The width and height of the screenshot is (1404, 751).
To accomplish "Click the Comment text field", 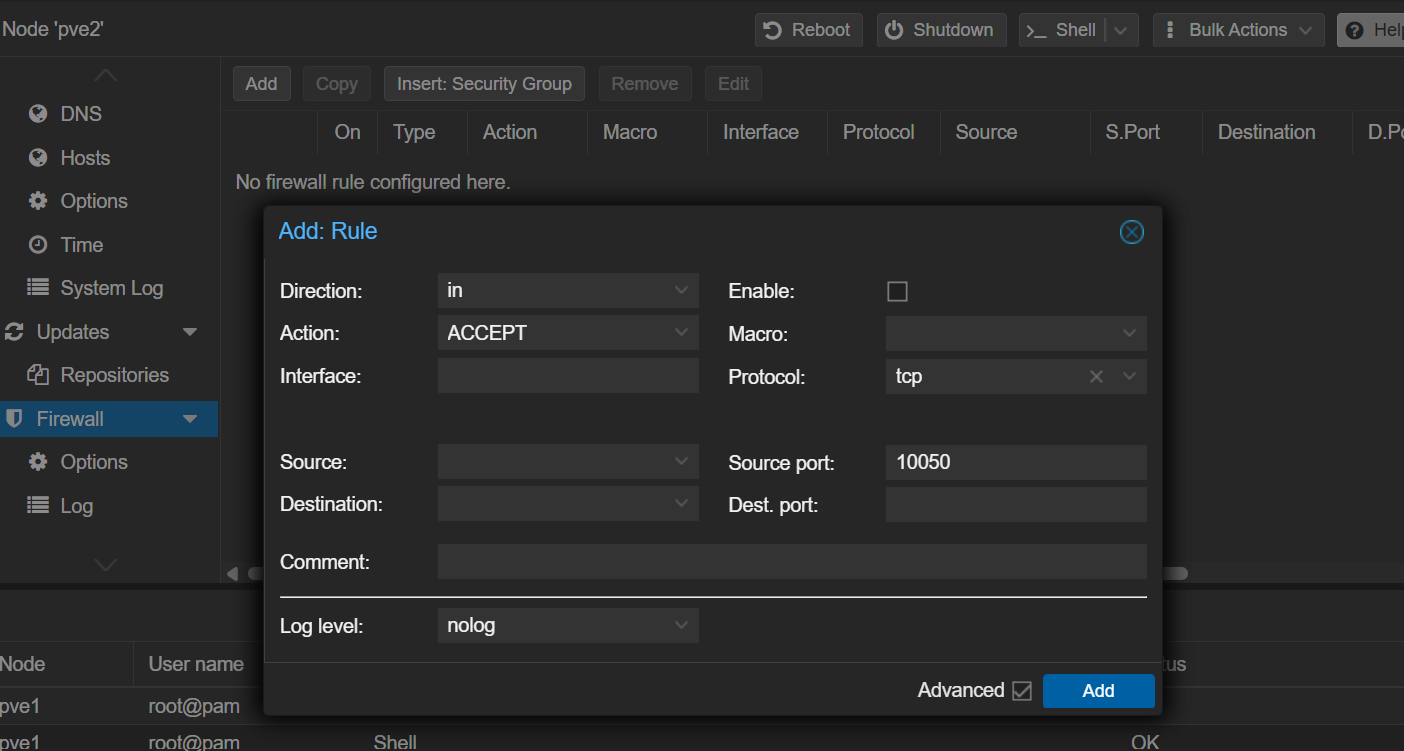I will click(x=791, y=562).
